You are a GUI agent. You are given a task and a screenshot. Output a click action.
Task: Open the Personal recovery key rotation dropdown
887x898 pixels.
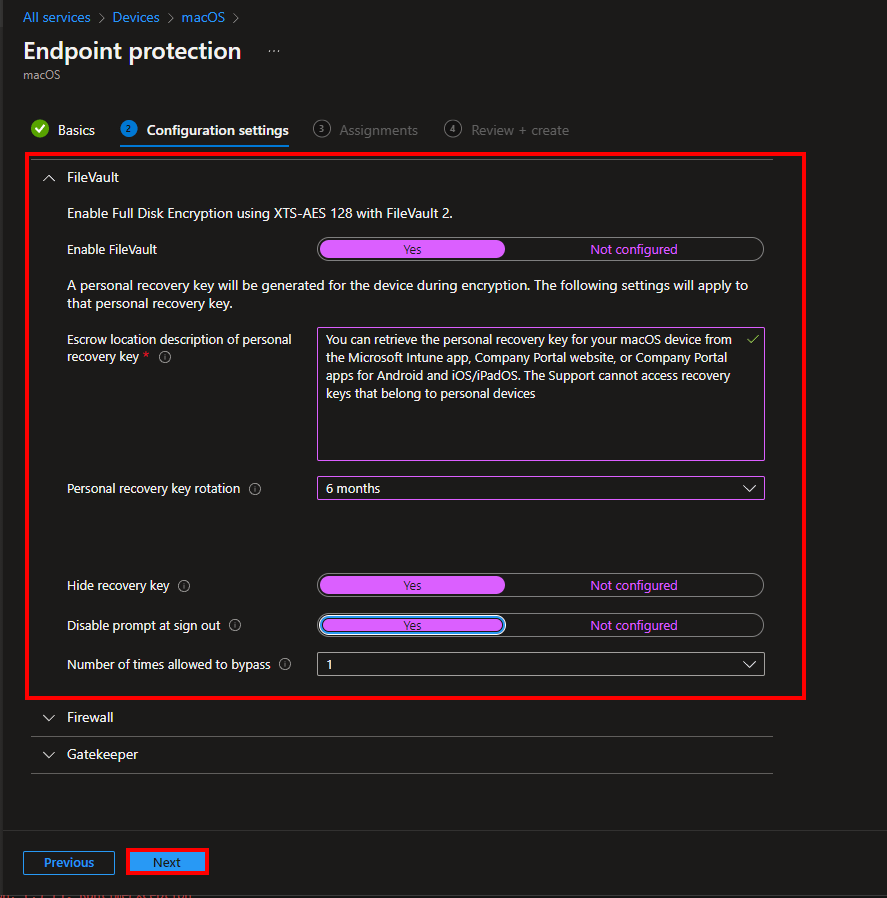(x=540, y=489)
